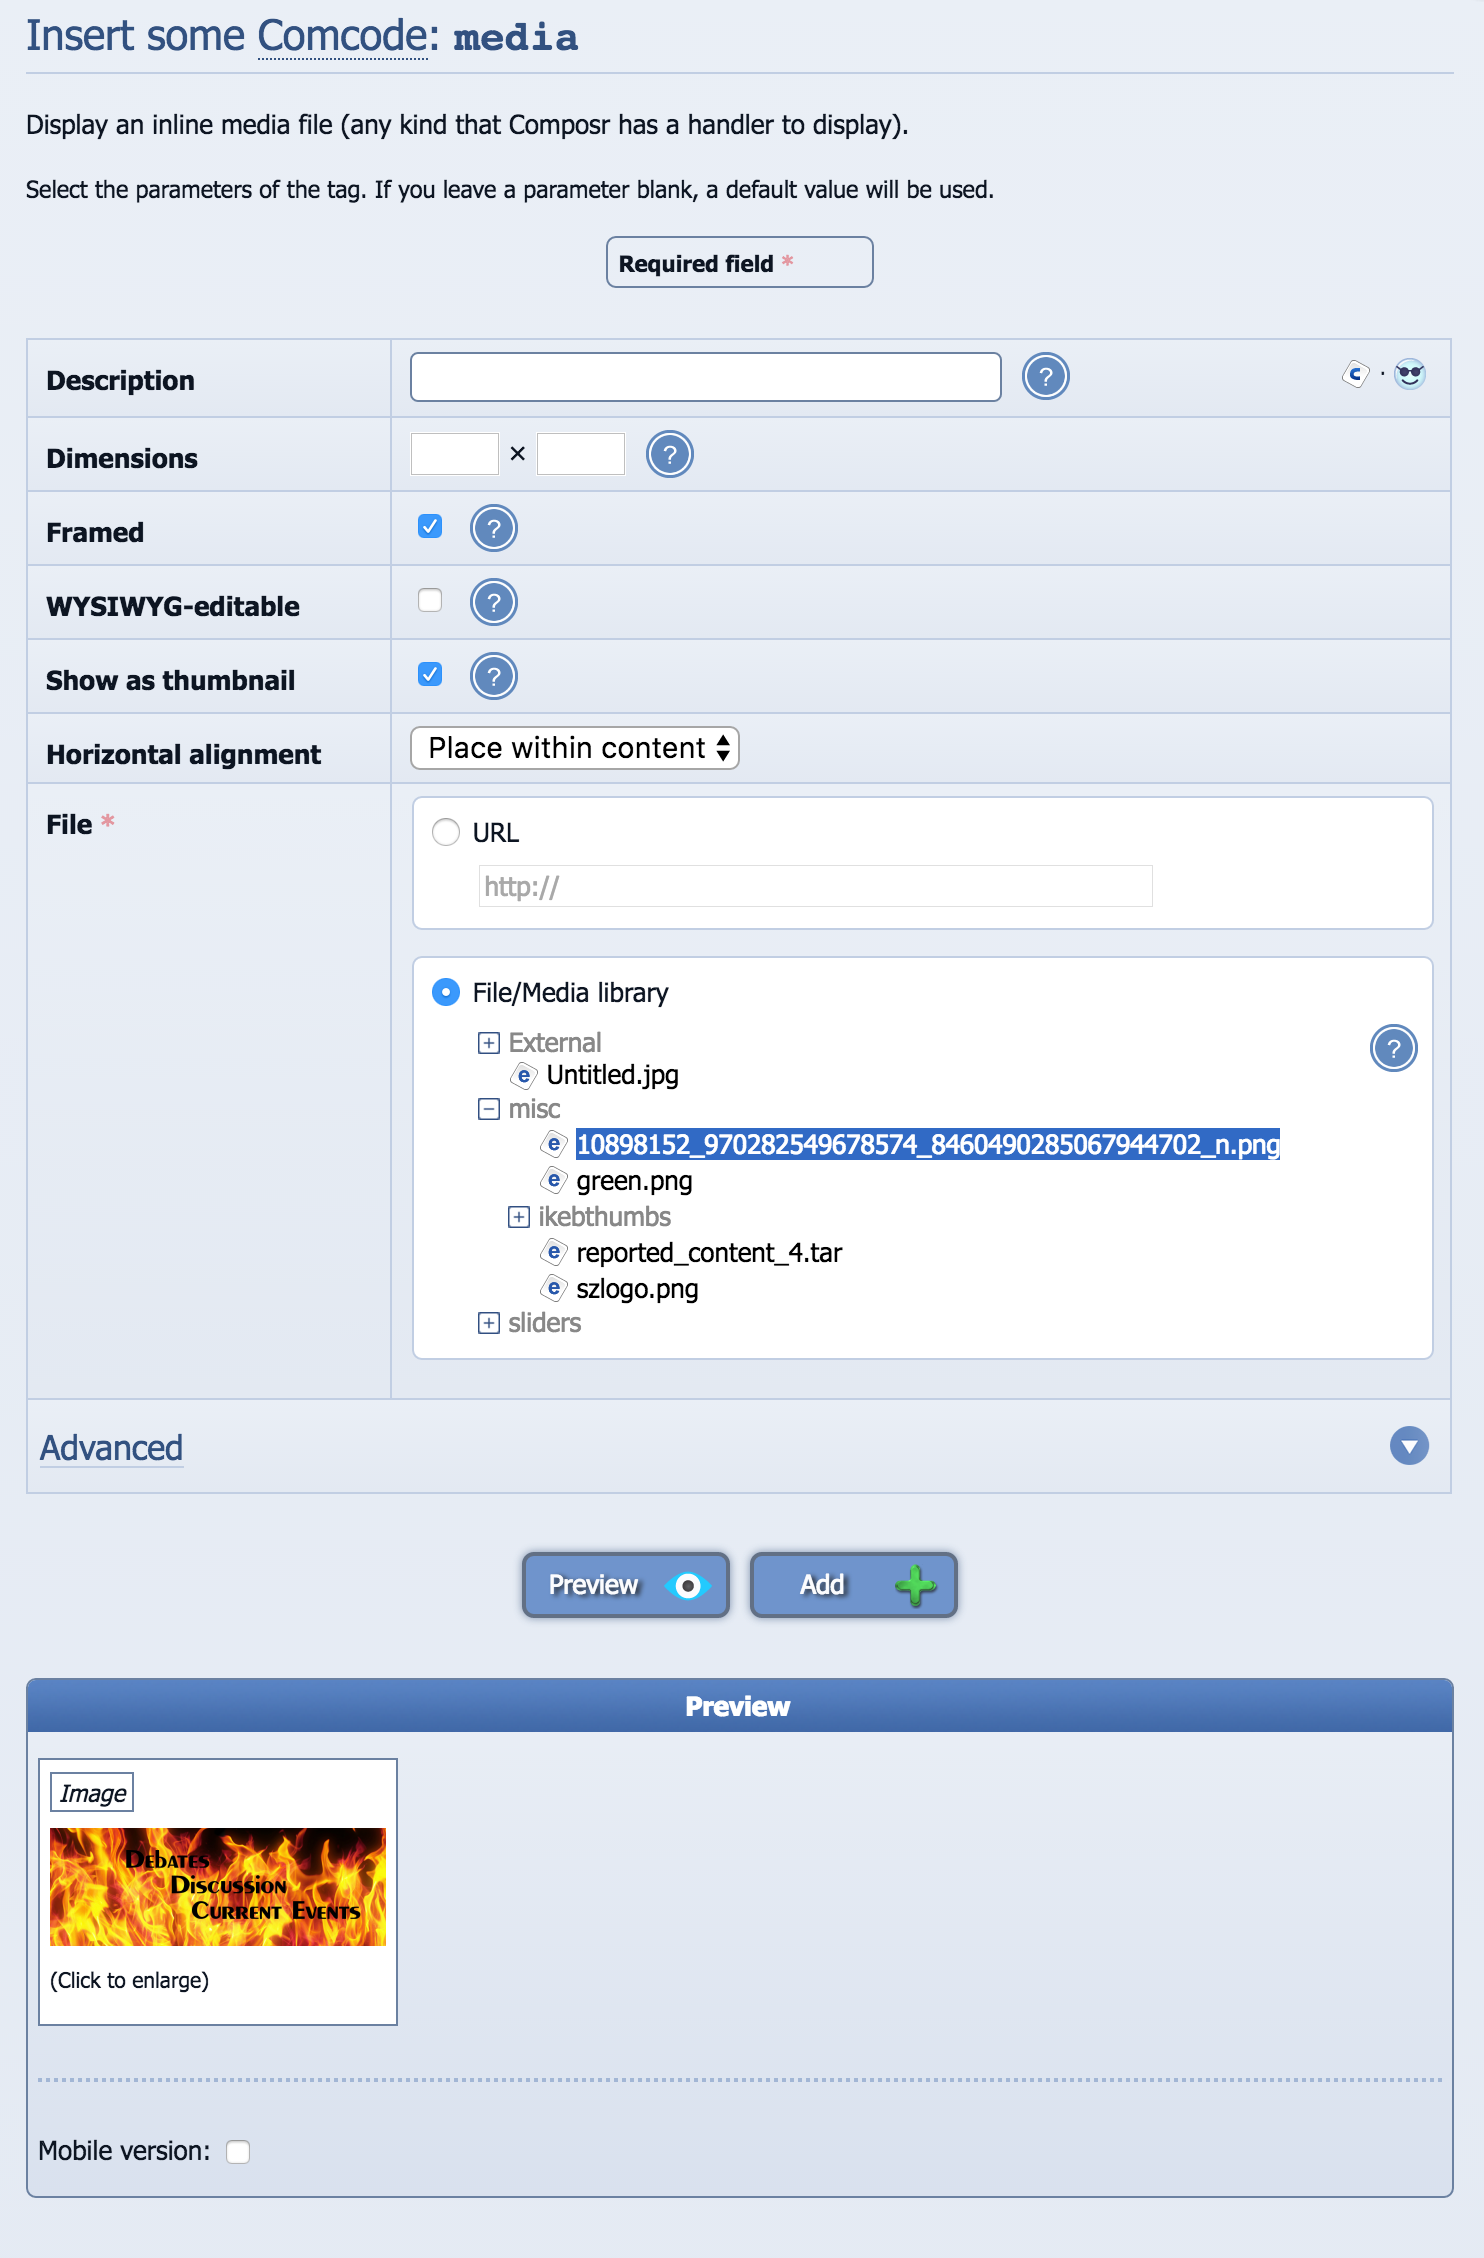Uncheck the Framed checkbox
The image size is (1484, 2258).
430,526
